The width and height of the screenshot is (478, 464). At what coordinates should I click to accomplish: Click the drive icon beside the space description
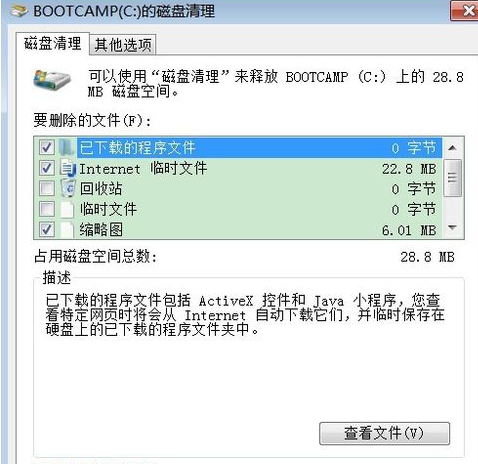(52, 80)
